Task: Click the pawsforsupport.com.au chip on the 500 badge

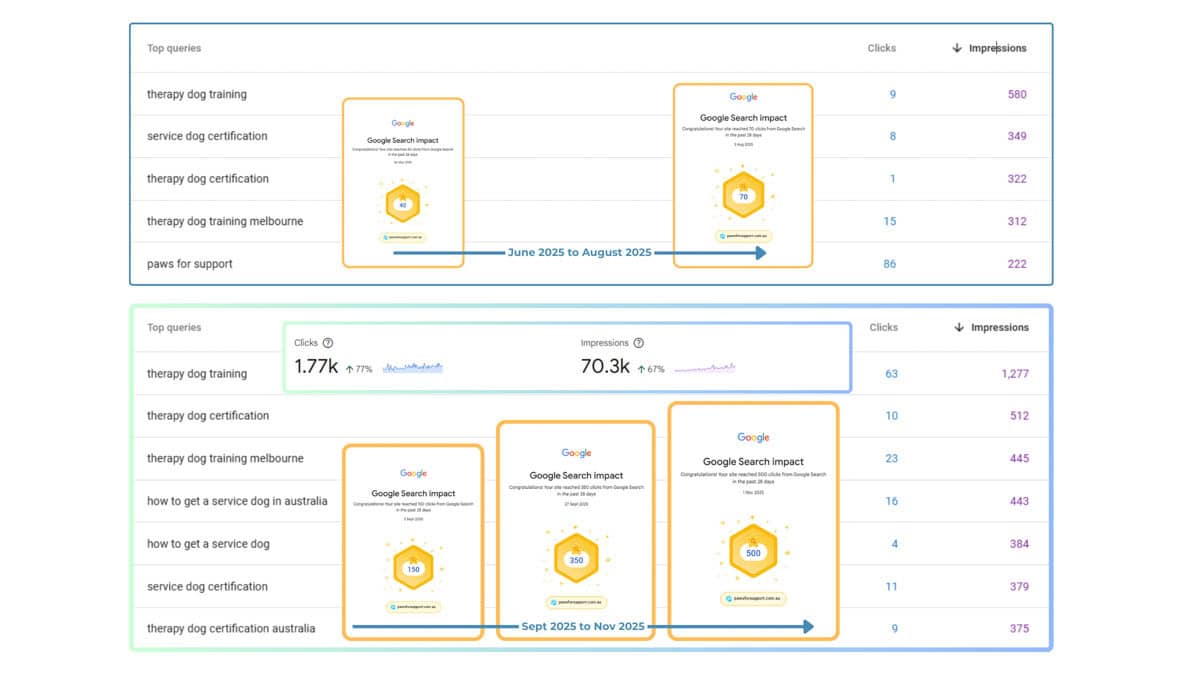Action: [x=753, y=597]
